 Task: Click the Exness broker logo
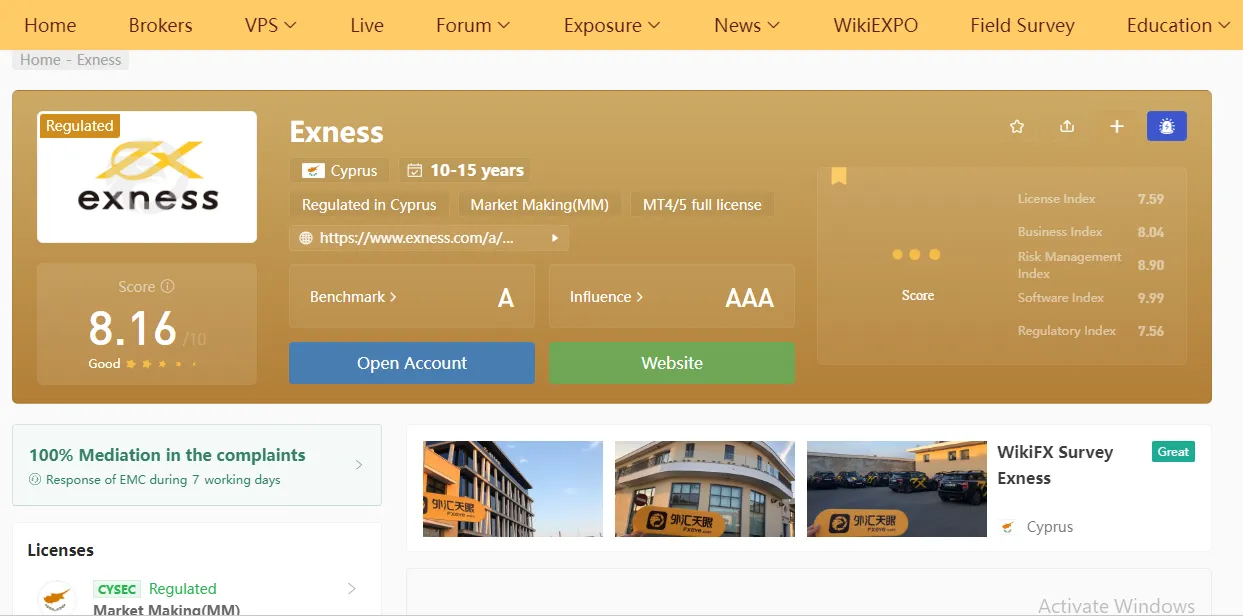pos(147,177)
